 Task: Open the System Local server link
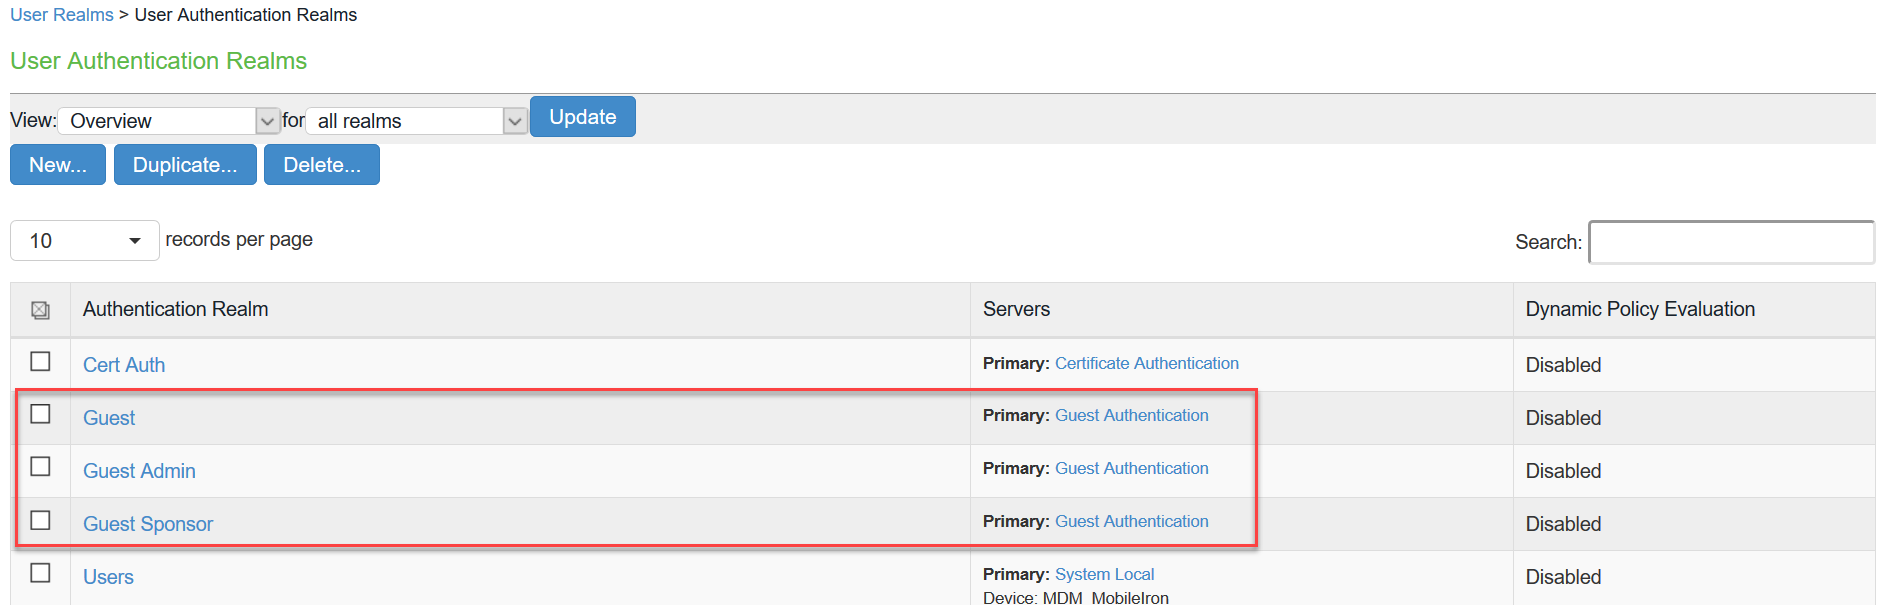[x=1104, y=574]
